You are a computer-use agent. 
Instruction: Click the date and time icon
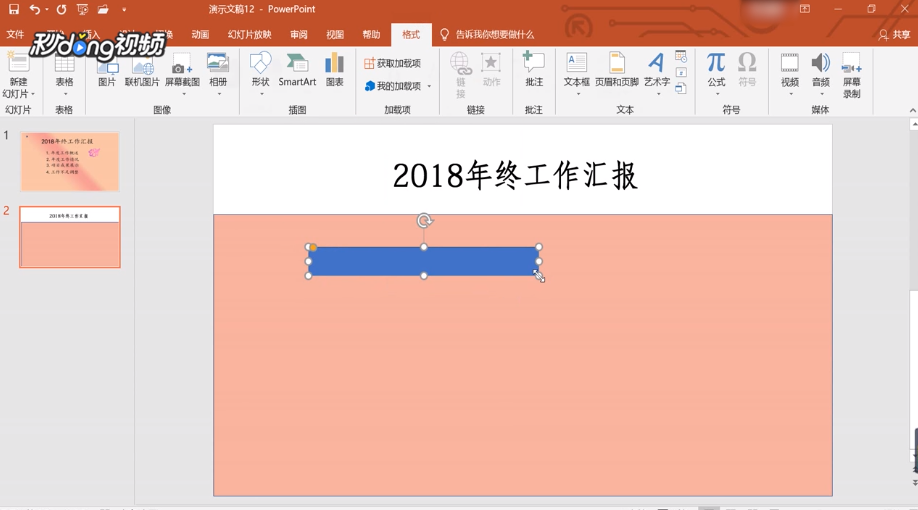click(681, 57)
